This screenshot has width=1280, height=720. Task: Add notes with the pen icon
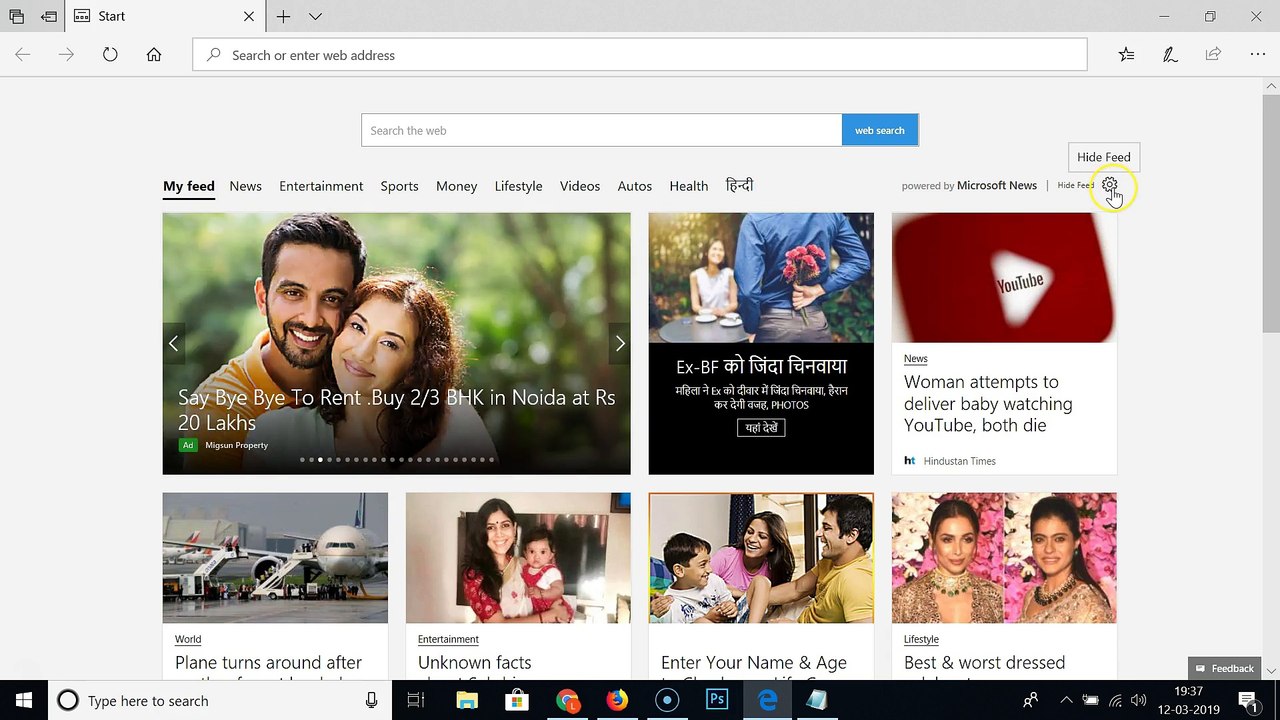pyautogui.click(x=1170, y=55)
